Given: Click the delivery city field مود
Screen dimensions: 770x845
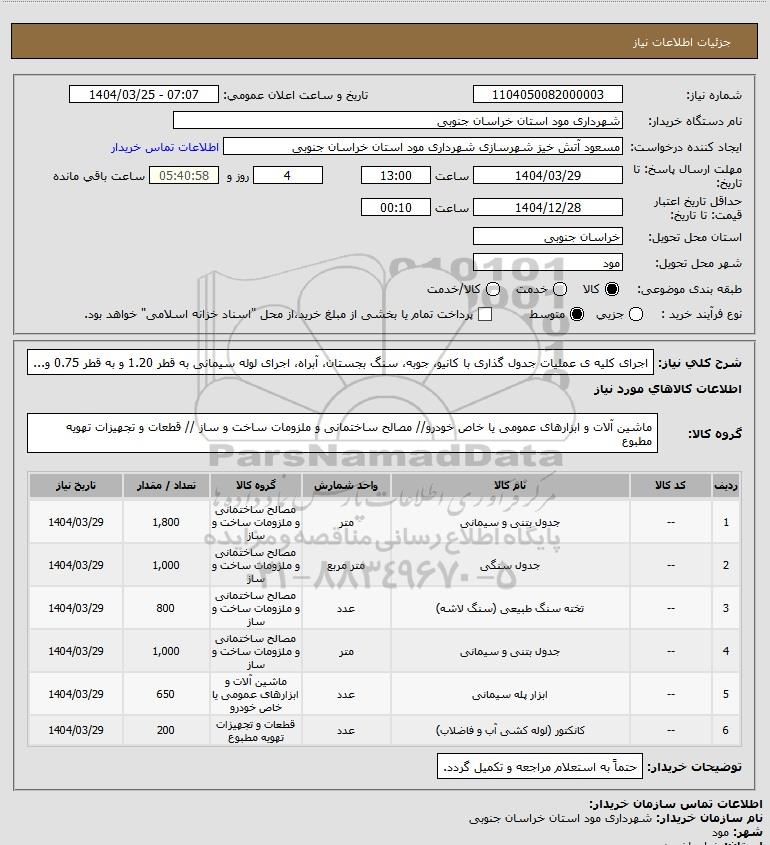Looking at the screenshot, I should point(547,262).
